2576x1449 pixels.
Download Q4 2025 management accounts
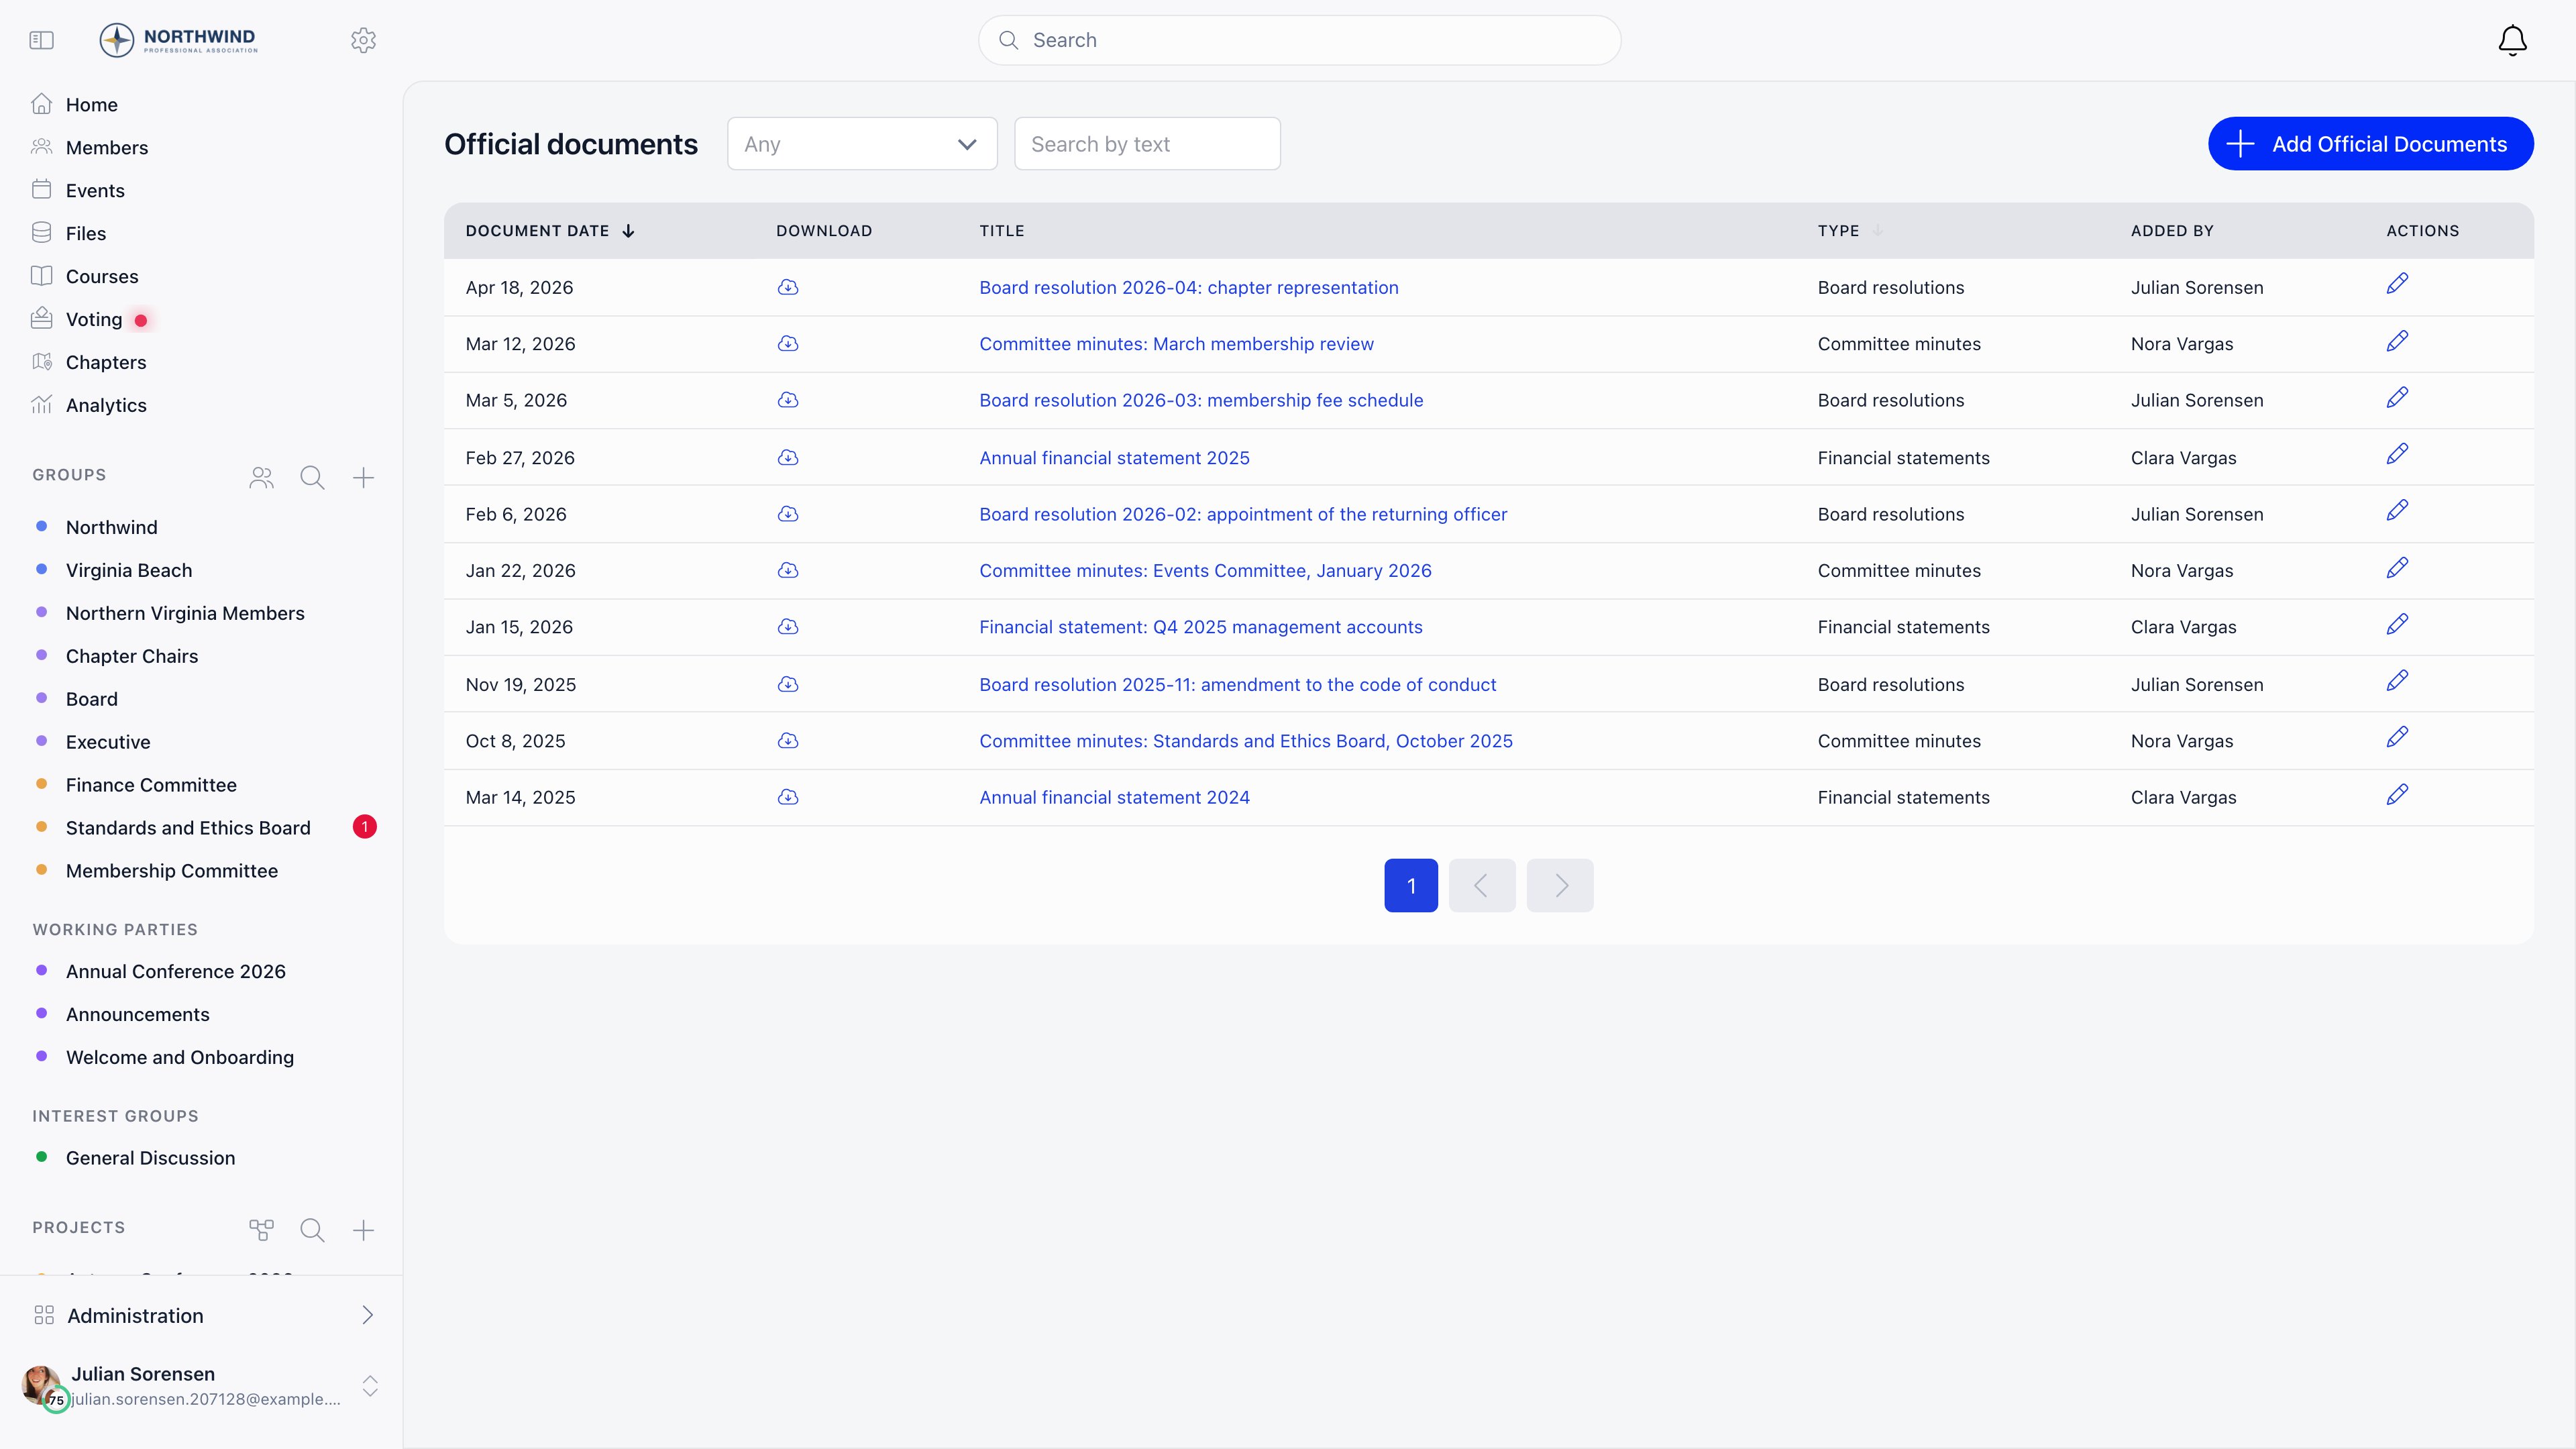(x=788, y=627)
